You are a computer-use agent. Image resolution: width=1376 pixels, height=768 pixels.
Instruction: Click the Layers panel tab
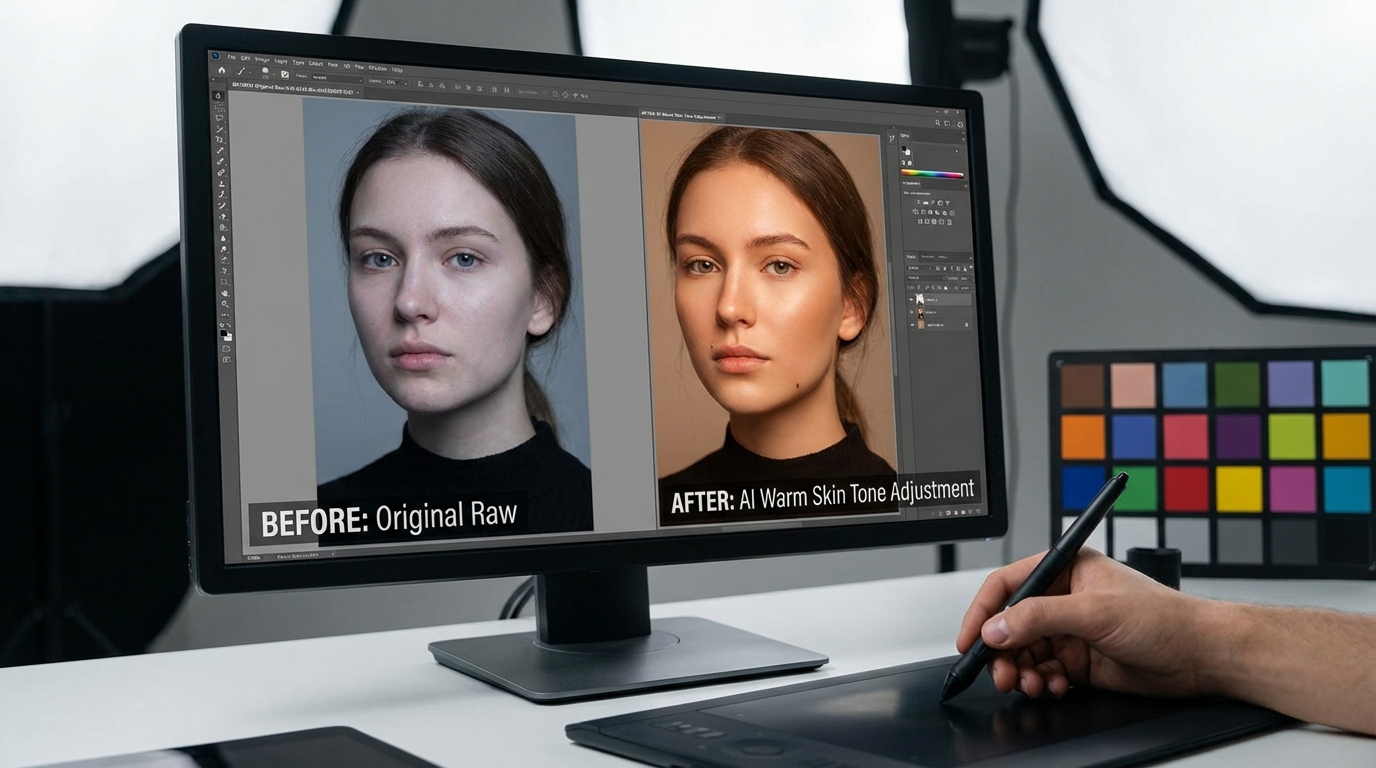click(x=911, y=256)
